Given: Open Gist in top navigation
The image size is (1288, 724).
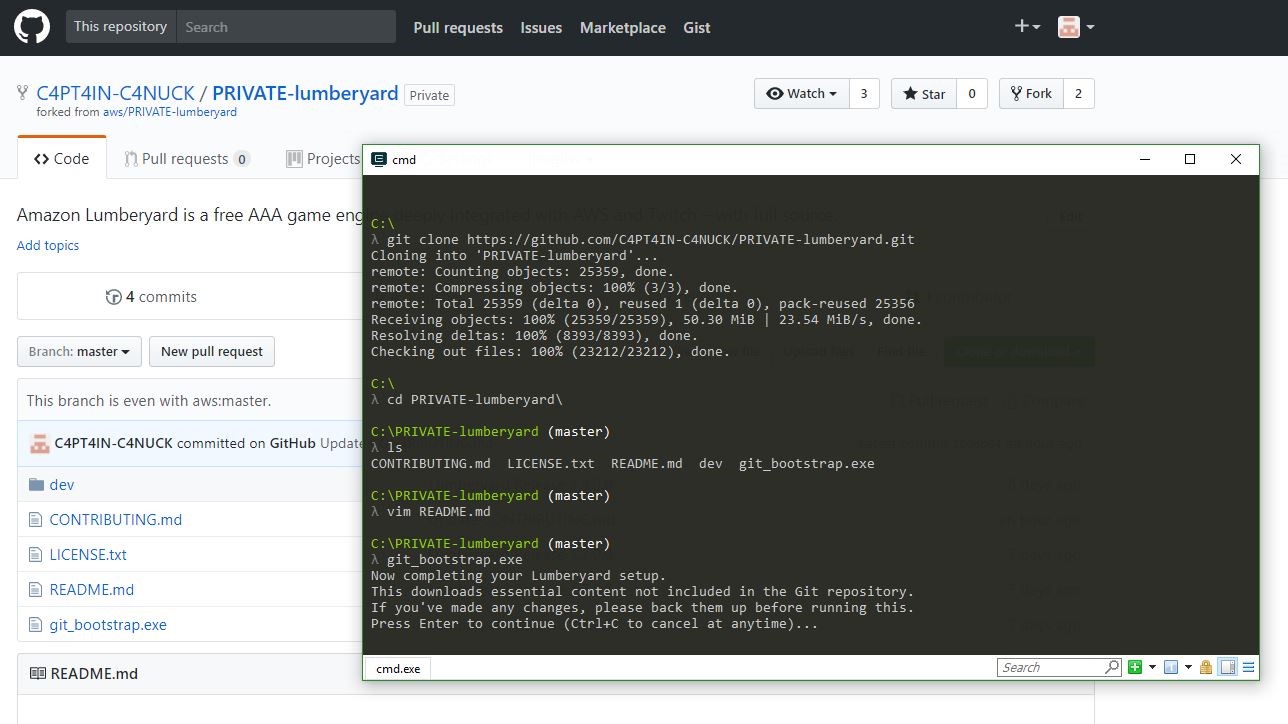Looking at the screenshot, I should point(697,28).
